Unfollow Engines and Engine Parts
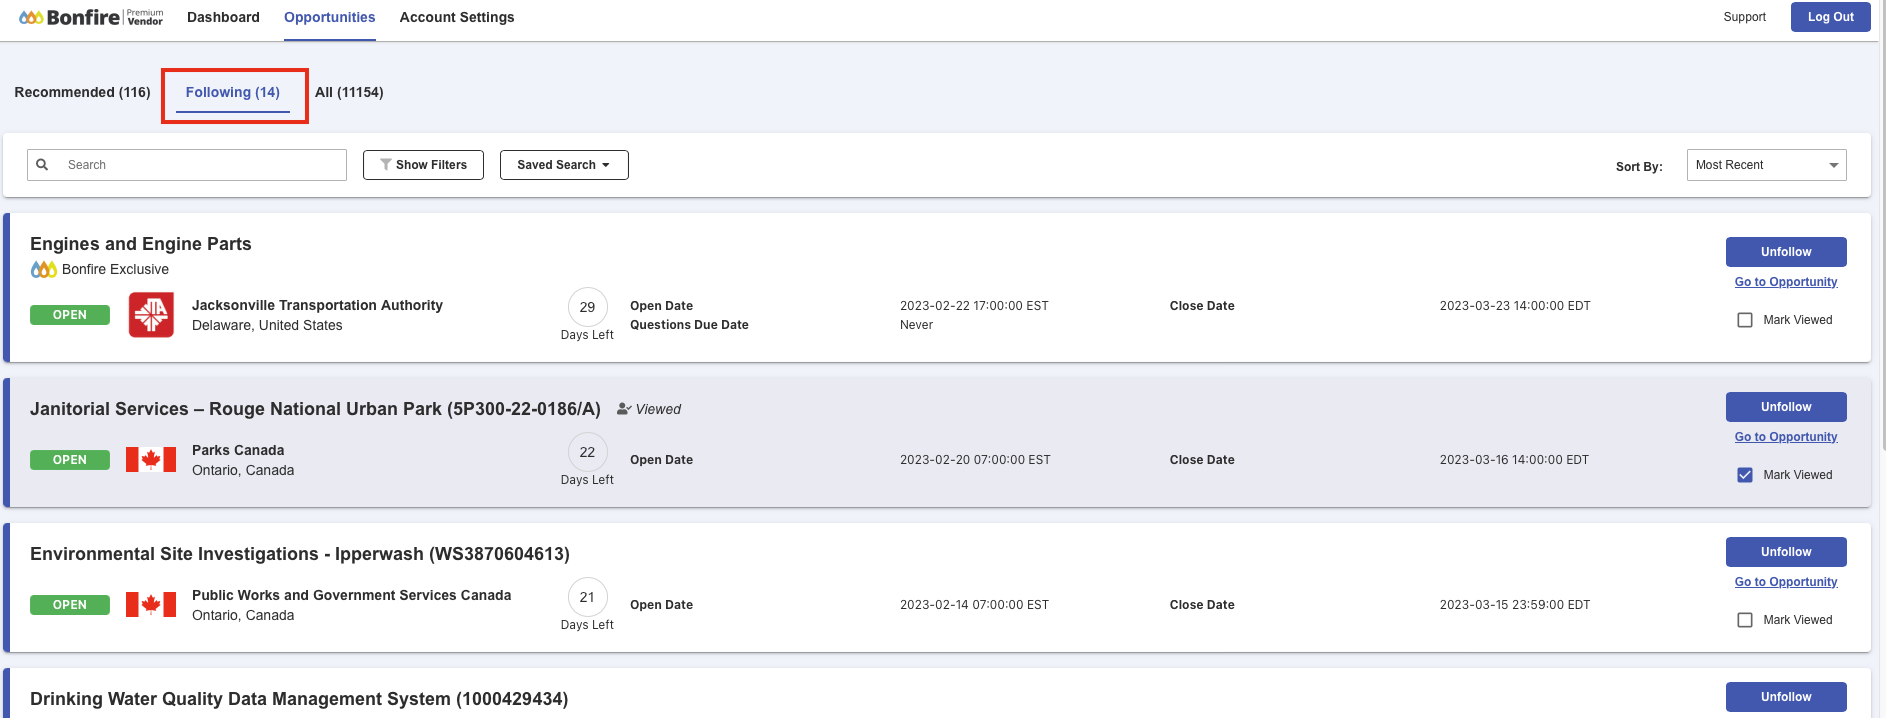Screen dimensions: 1886x718 pos(1786,252)
